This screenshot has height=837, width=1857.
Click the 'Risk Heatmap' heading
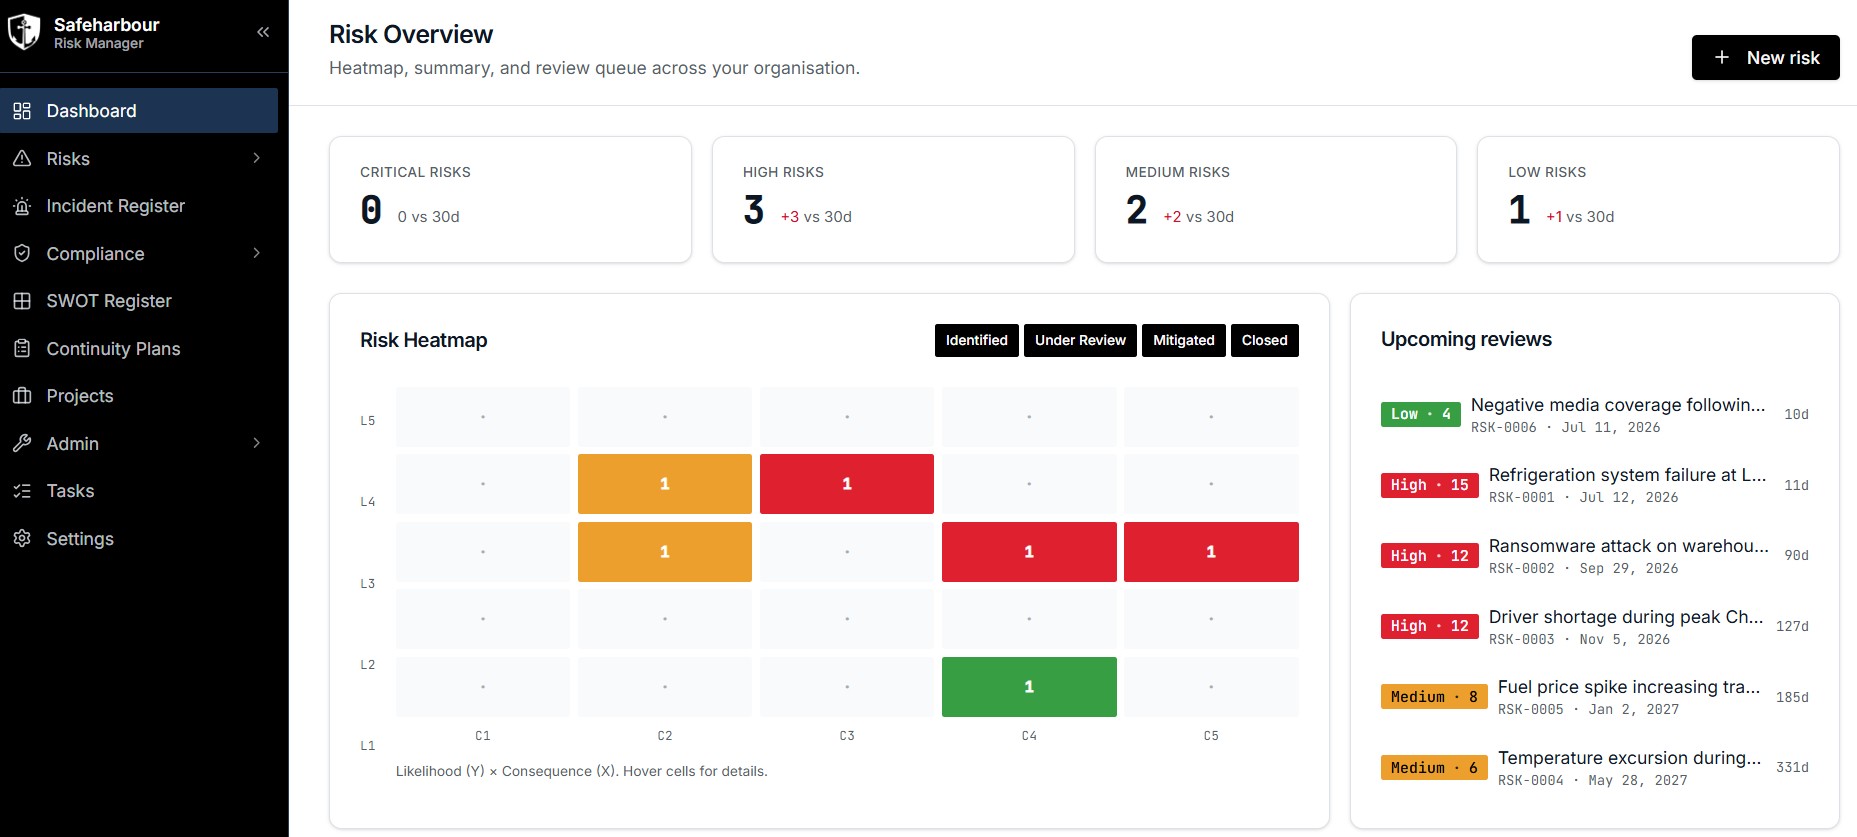click(x=424, y=340)
